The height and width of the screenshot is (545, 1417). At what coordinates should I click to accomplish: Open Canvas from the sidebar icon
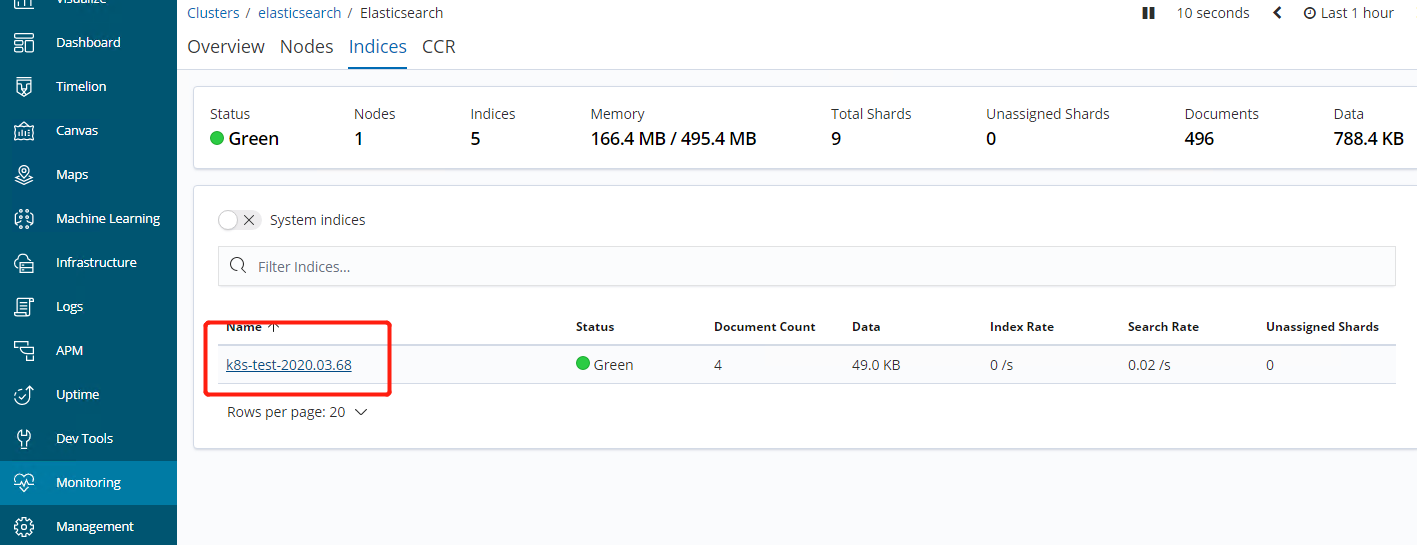(x=24, y=131)
